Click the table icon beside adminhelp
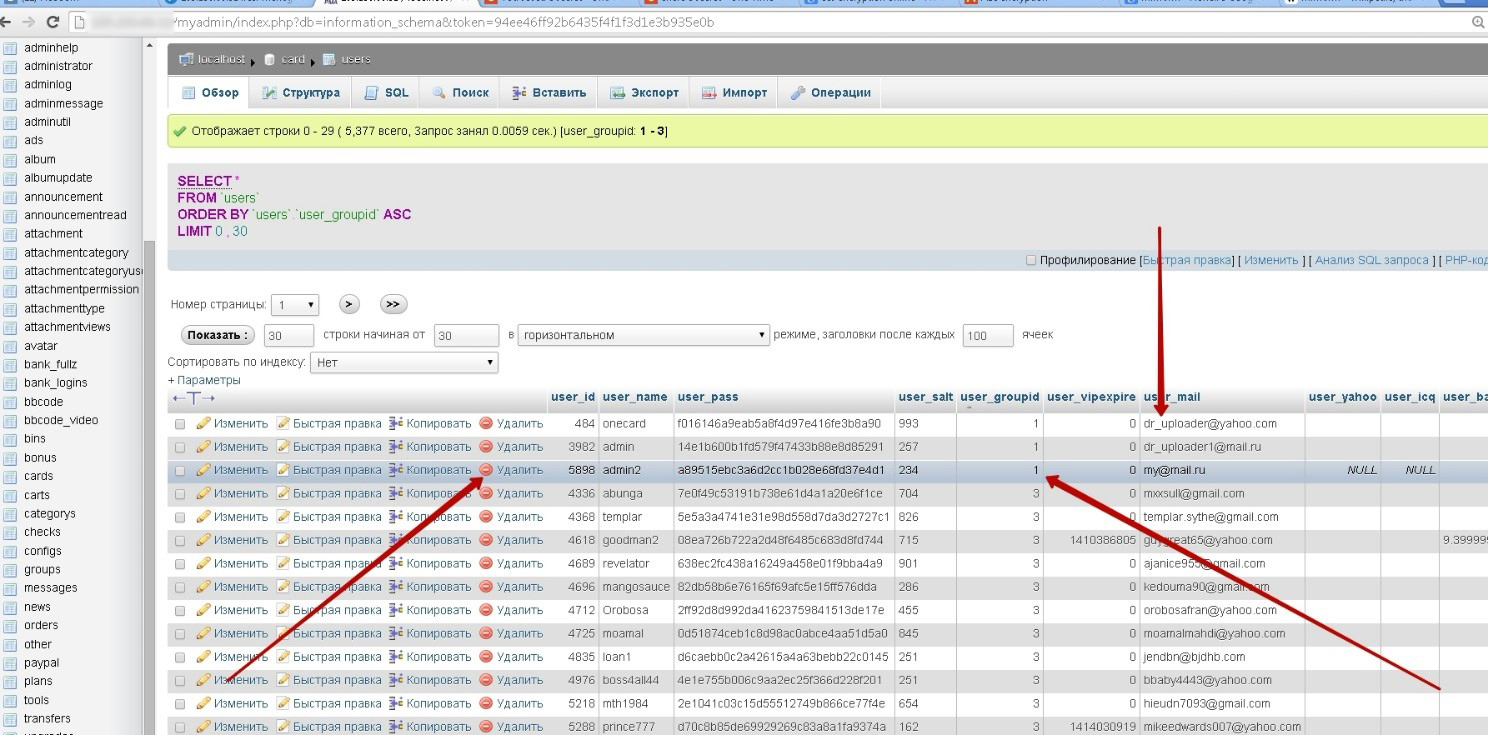This screenshot has width=1488, height=735. [x=10, y=48]
